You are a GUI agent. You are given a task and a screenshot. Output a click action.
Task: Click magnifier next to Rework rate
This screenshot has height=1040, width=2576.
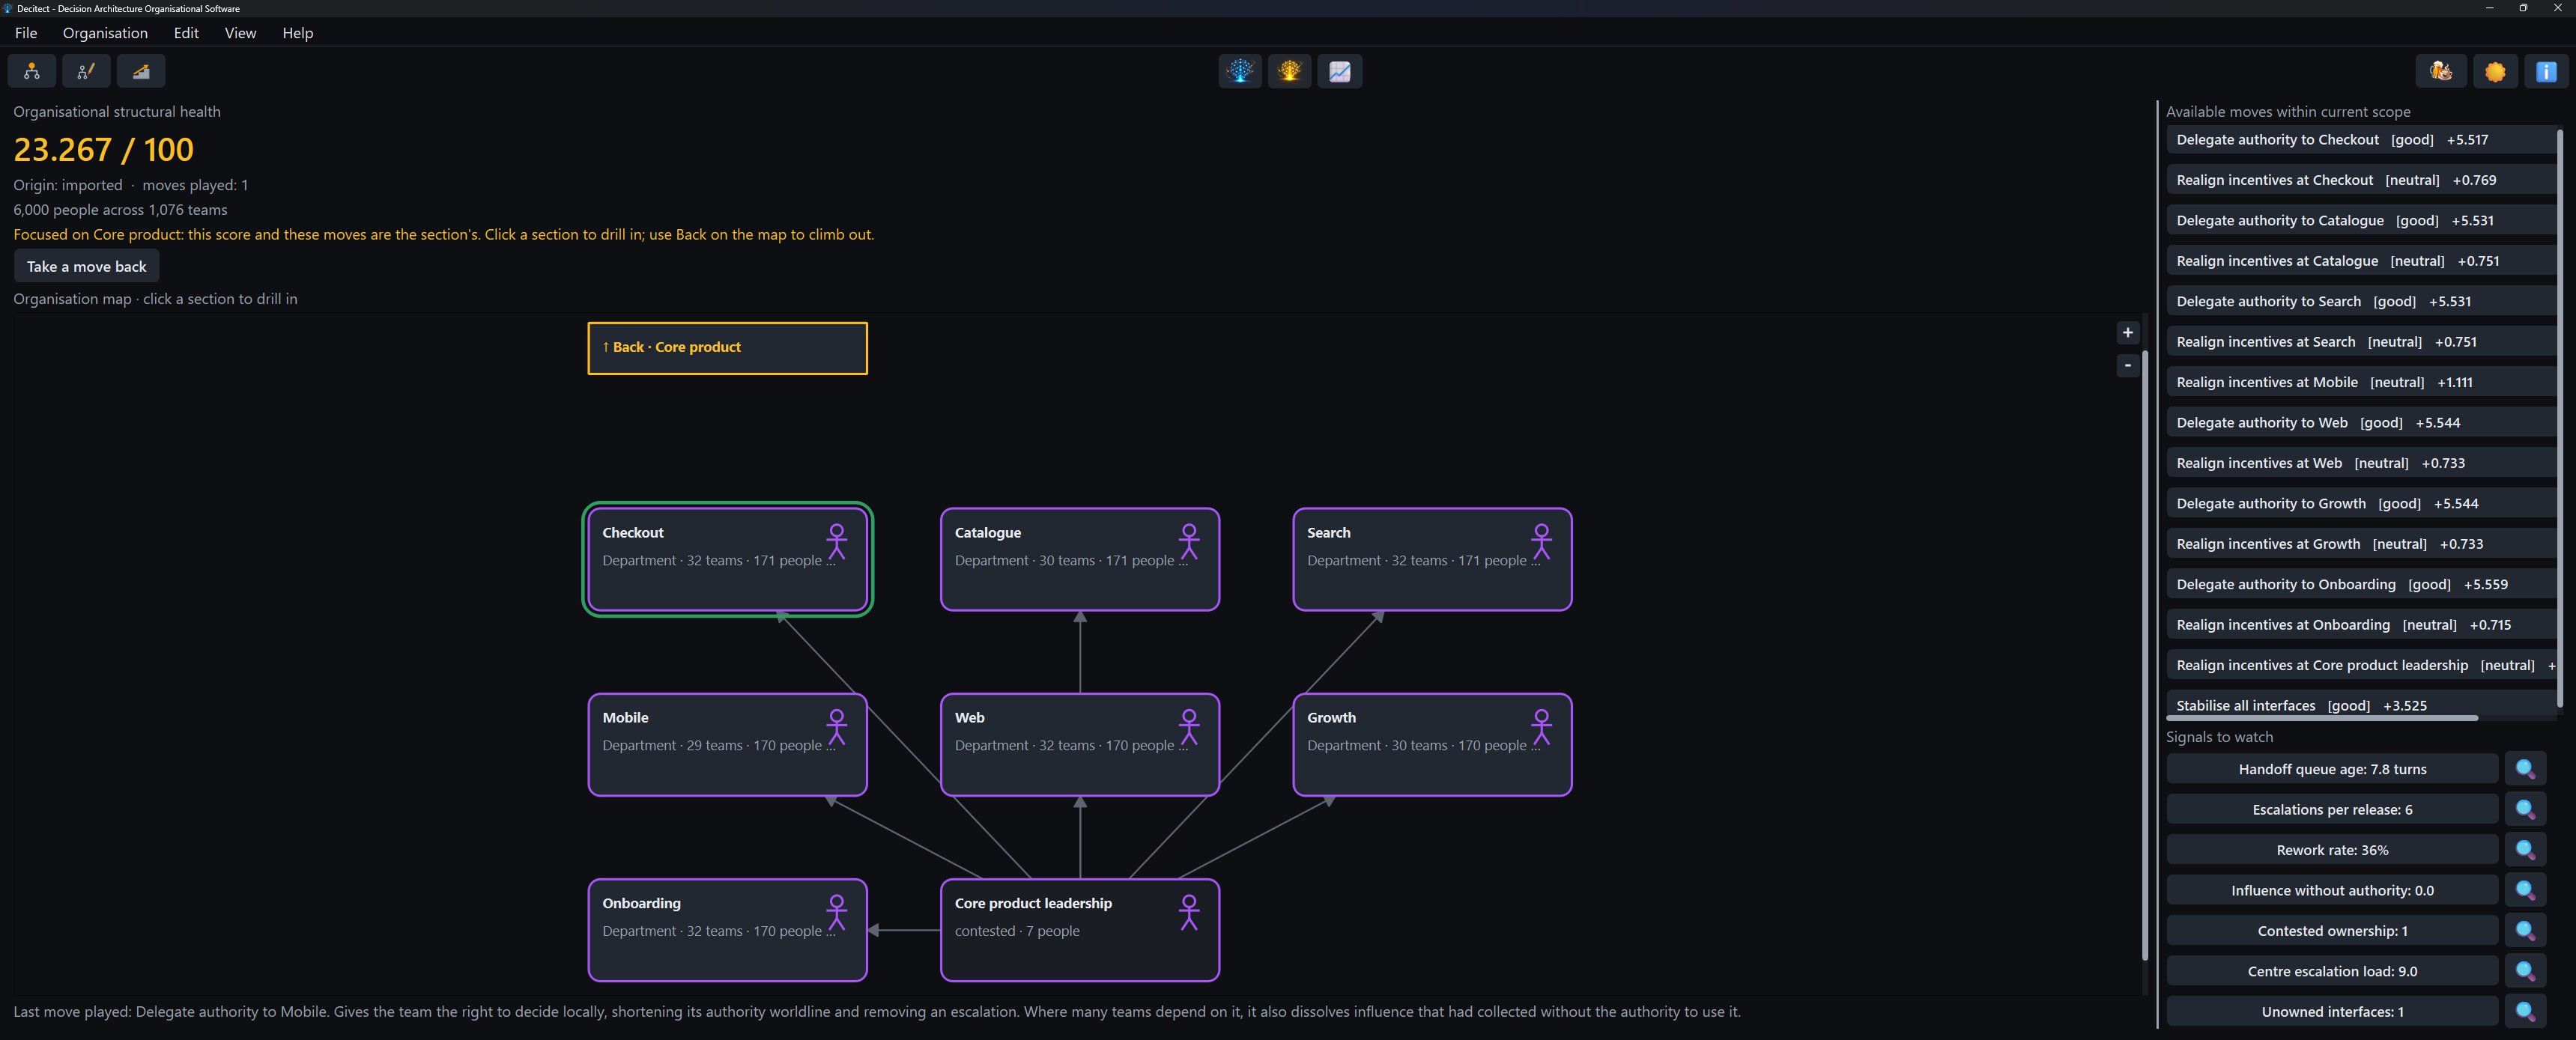2525,850
